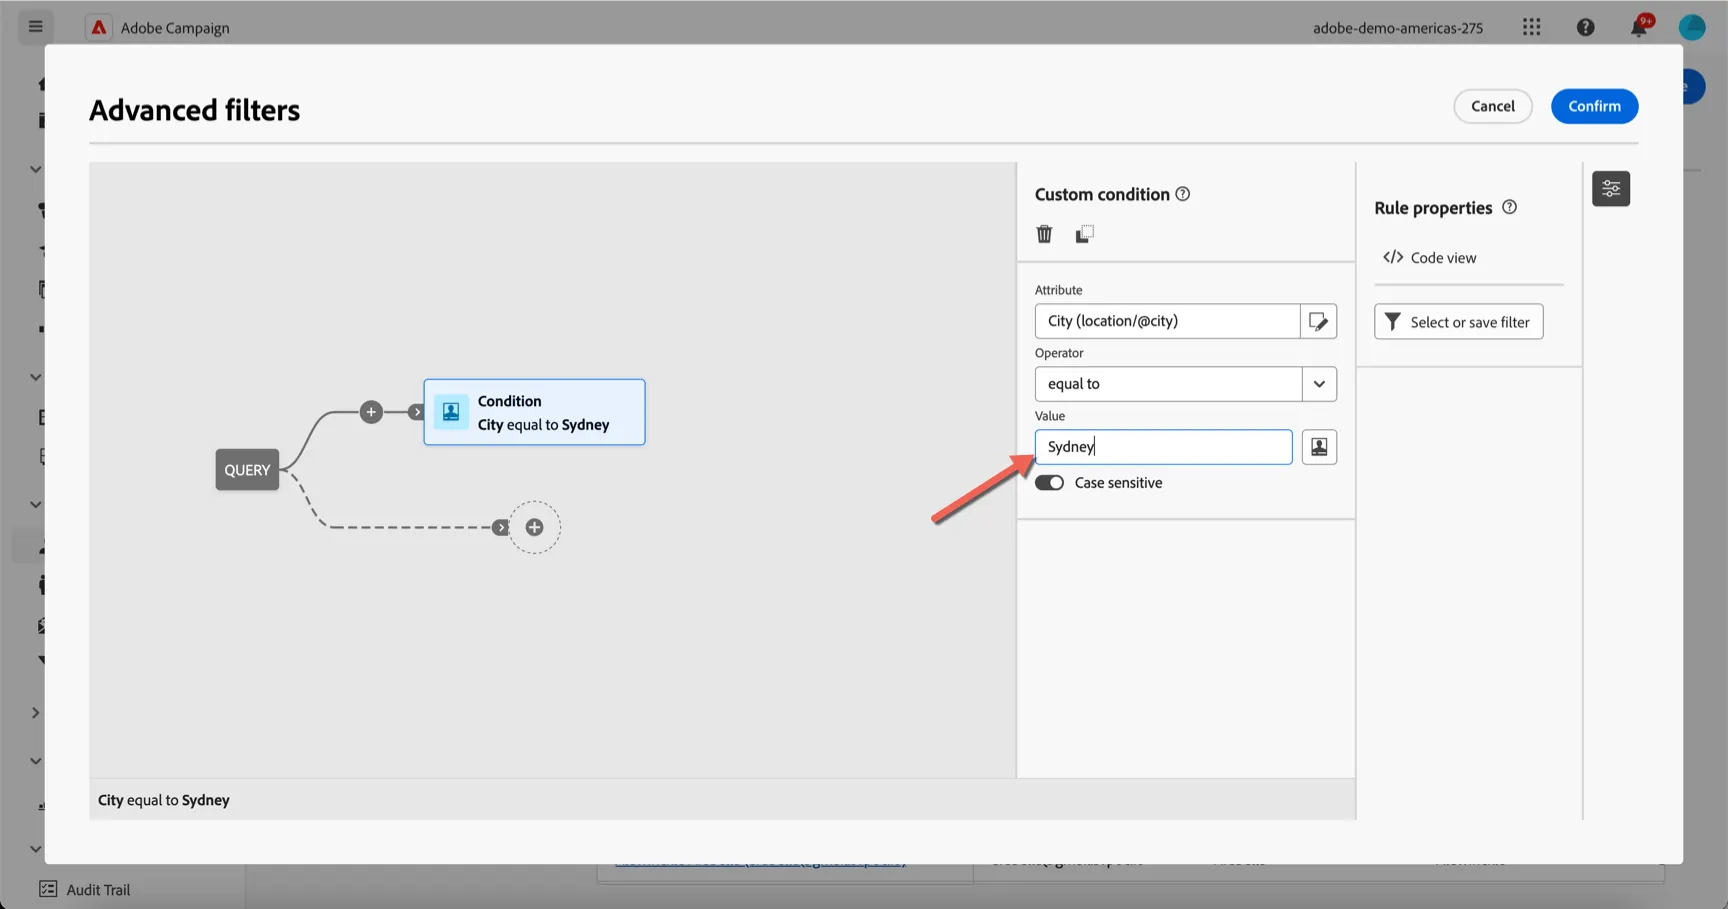This screenshot has height=909, width=1728.
Task: Disable the Case sensitive toggle
Action: click(1049, 483)
